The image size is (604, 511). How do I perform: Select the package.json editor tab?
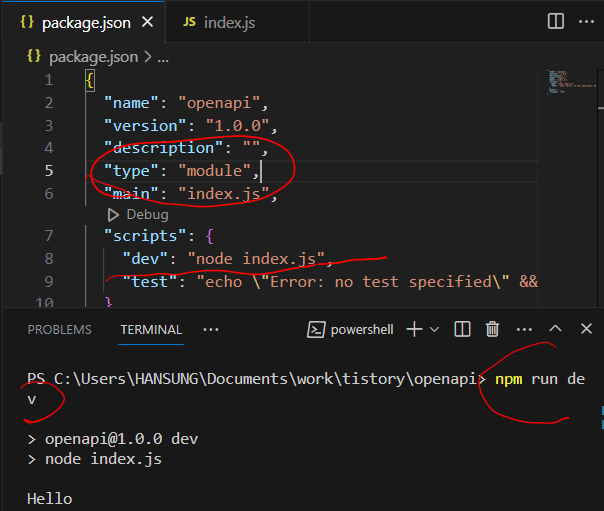[x=84, y=22]
